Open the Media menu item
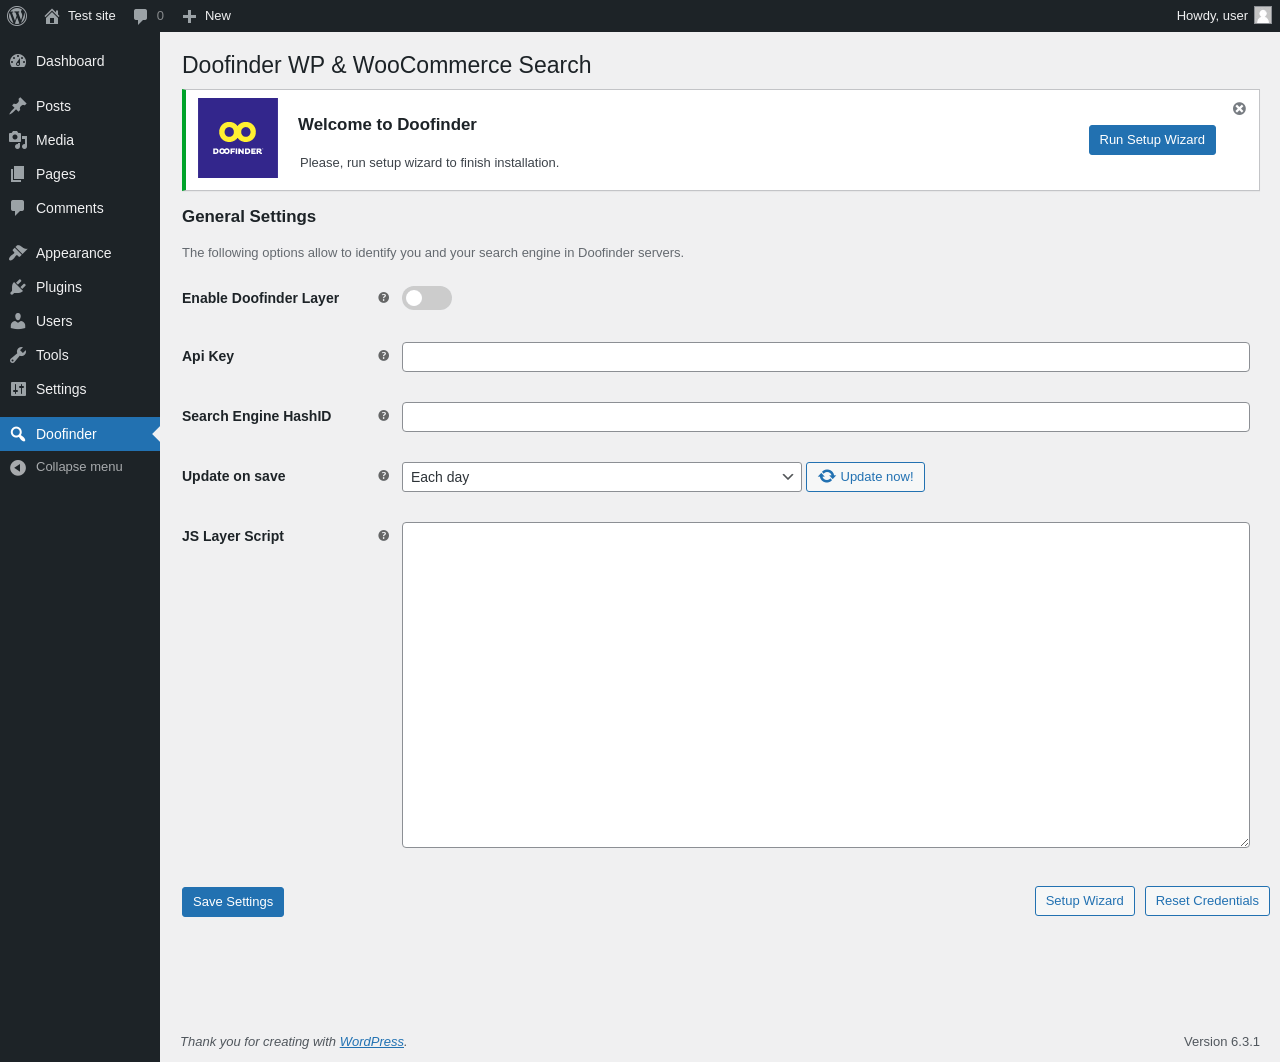 pyautogui.click(x=80, y=140)
